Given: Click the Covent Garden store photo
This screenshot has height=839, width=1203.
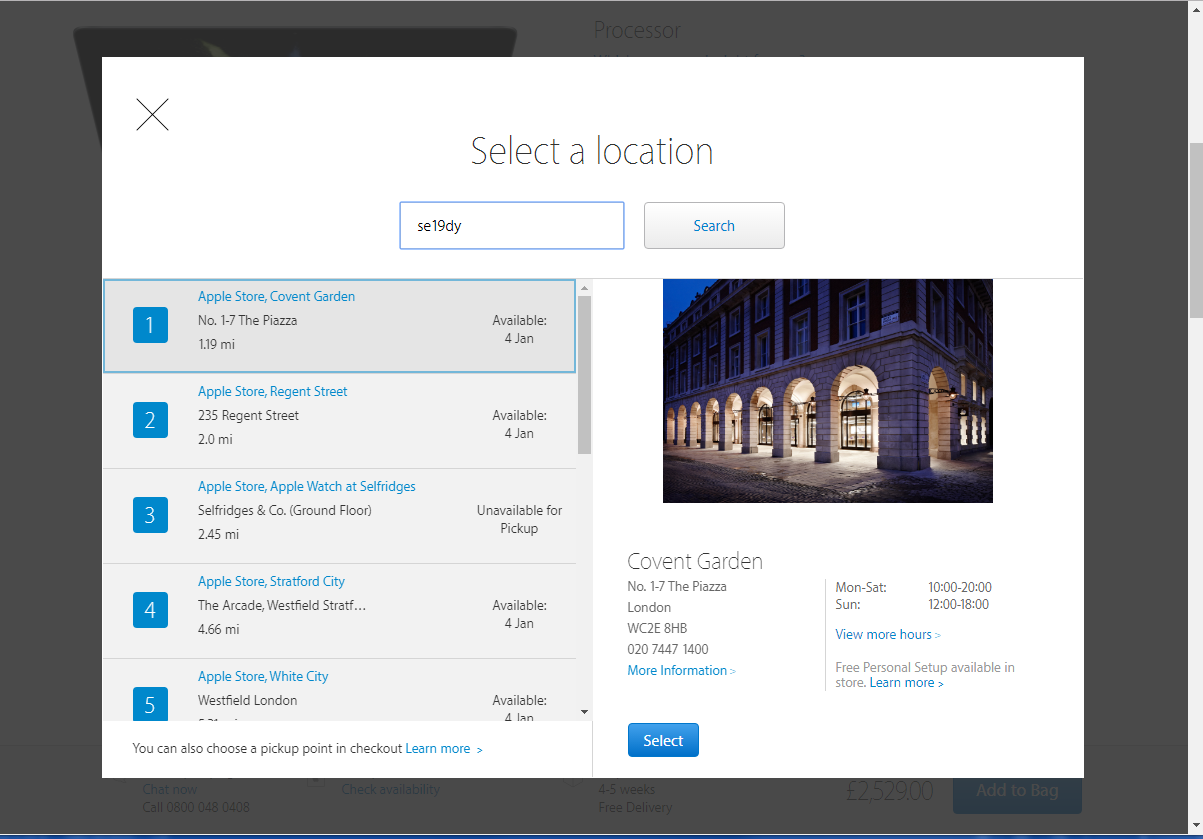Looking at the screenshot, I should point(828,390).
